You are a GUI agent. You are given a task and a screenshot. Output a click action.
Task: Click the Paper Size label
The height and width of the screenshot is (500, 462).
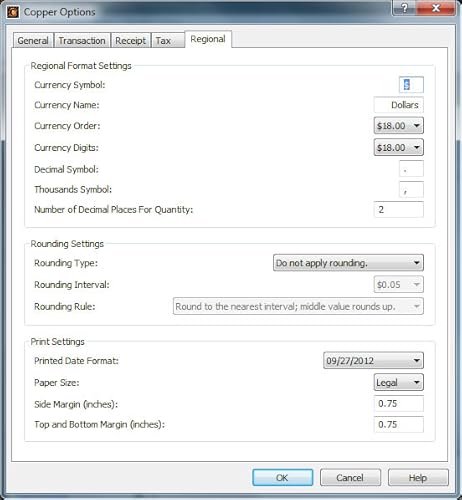point(57,382)
